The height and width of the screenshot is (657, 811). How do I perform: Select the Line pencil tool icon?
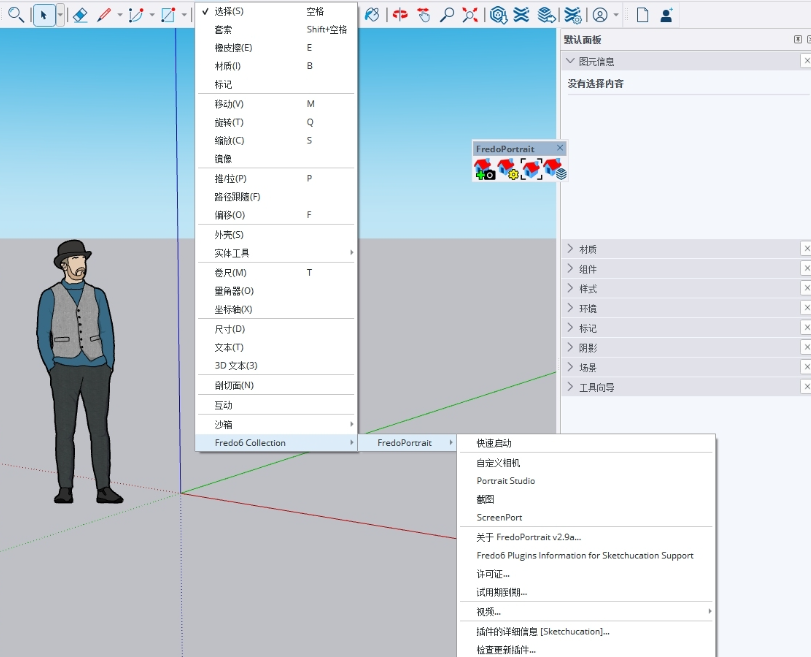(x=104, y=15)
